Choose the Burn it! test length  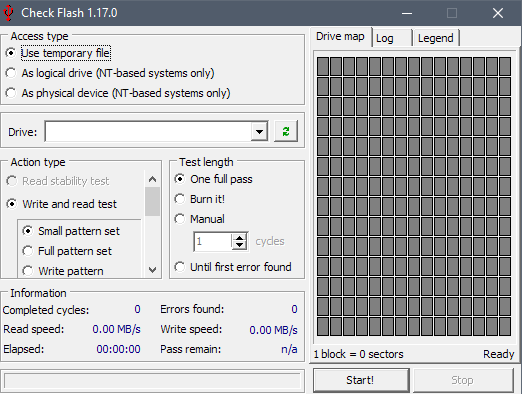200,199
